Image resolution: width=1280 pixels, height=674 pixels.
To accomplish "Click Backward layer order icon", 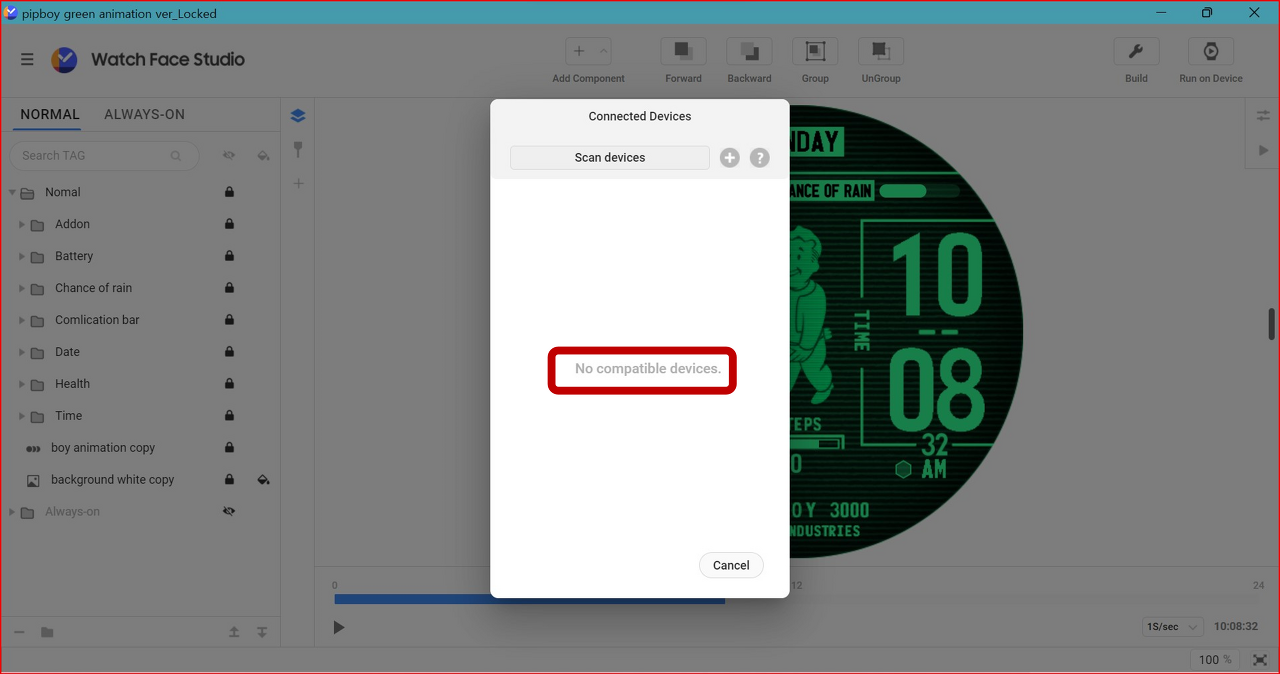I will (x=749, y=52).
